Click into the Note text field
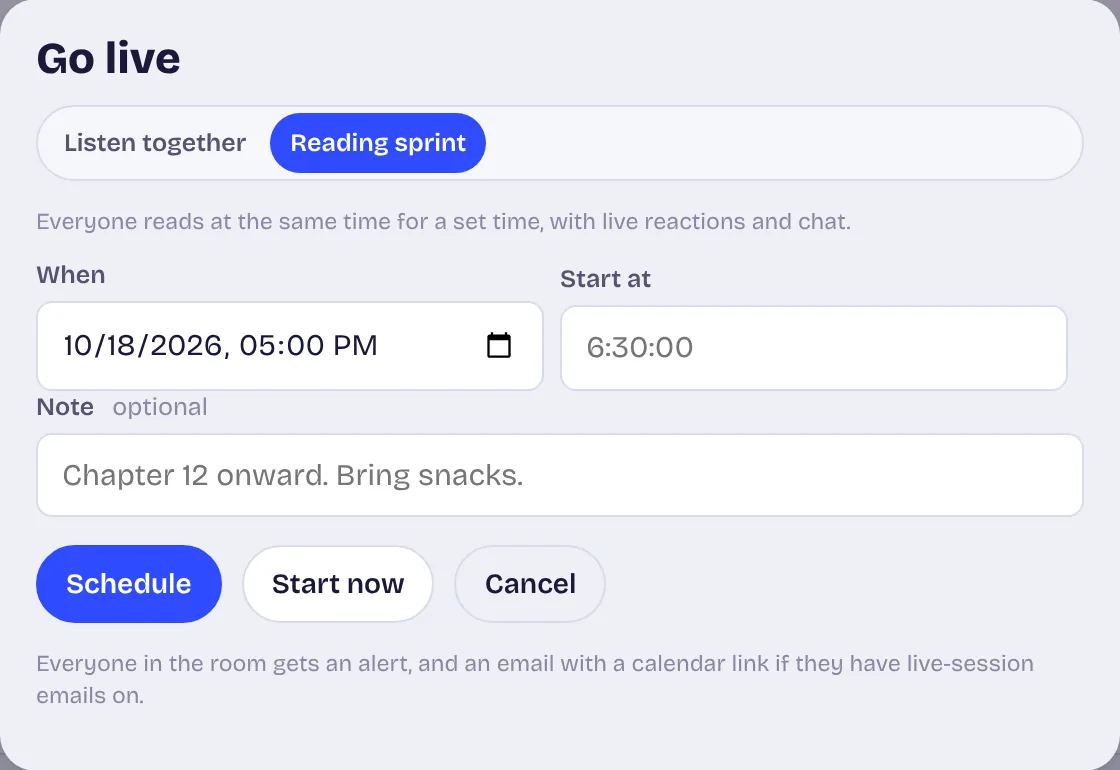The image size is (1120, 770). pyautogui.click(x=560, y=475)
